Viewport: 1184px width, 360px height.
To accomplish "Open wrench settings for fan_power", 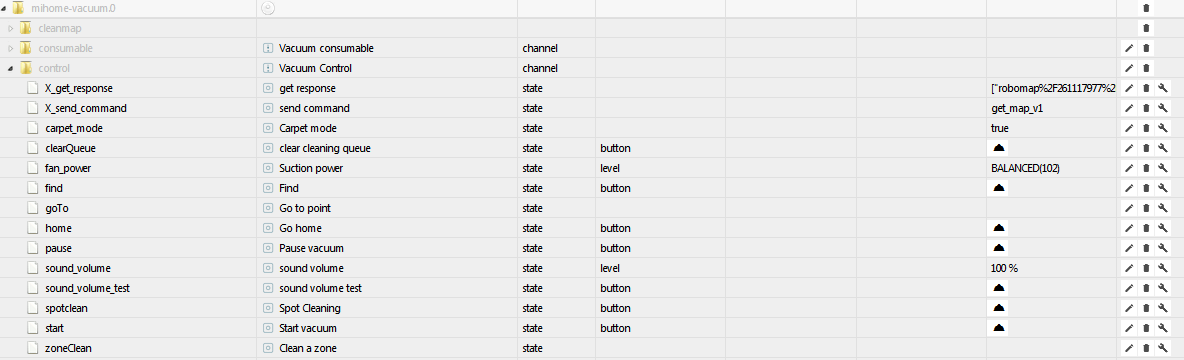I will (1163, 168).
